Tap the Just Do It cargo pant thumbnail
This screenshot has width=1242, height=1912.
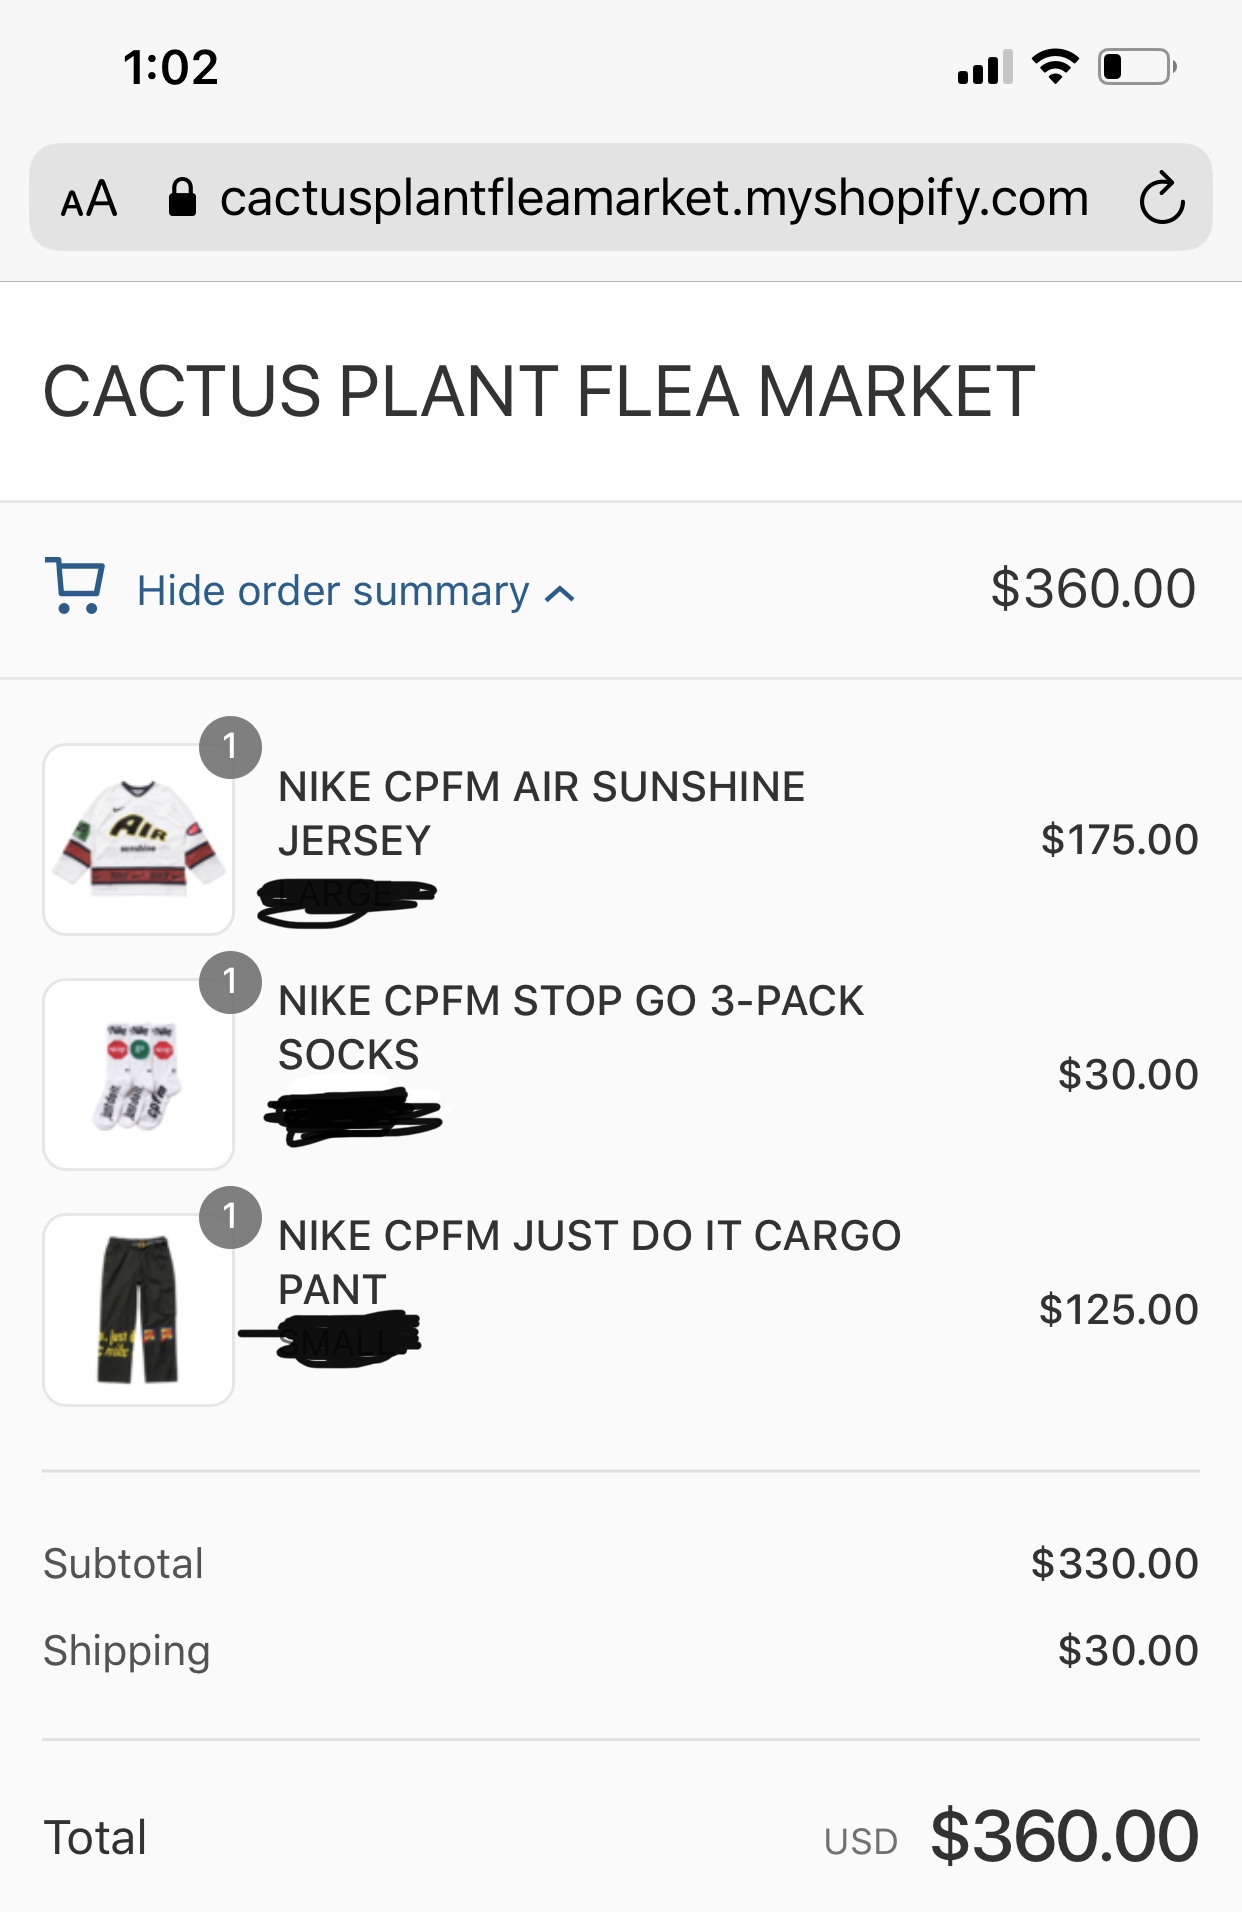[x=139, y=1309]
